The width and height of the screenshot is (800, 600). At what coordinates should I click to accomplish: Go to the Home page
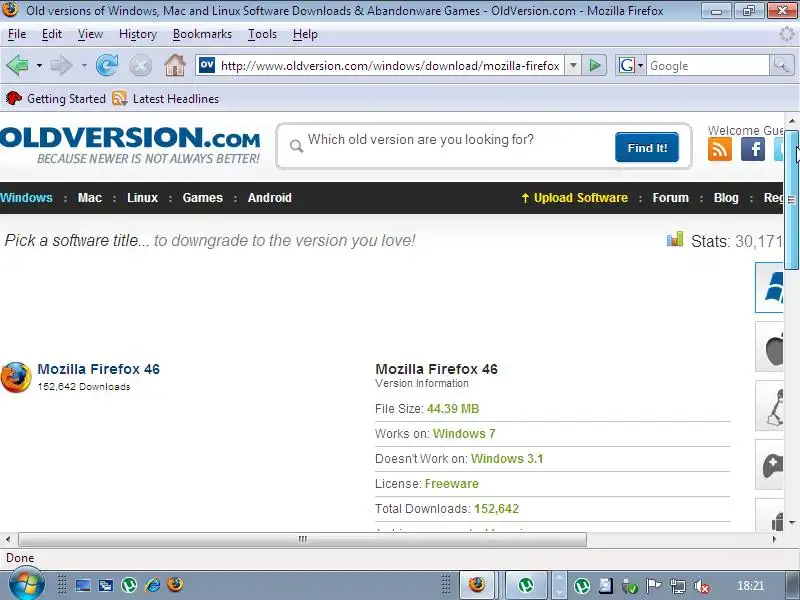click(174, 65)
